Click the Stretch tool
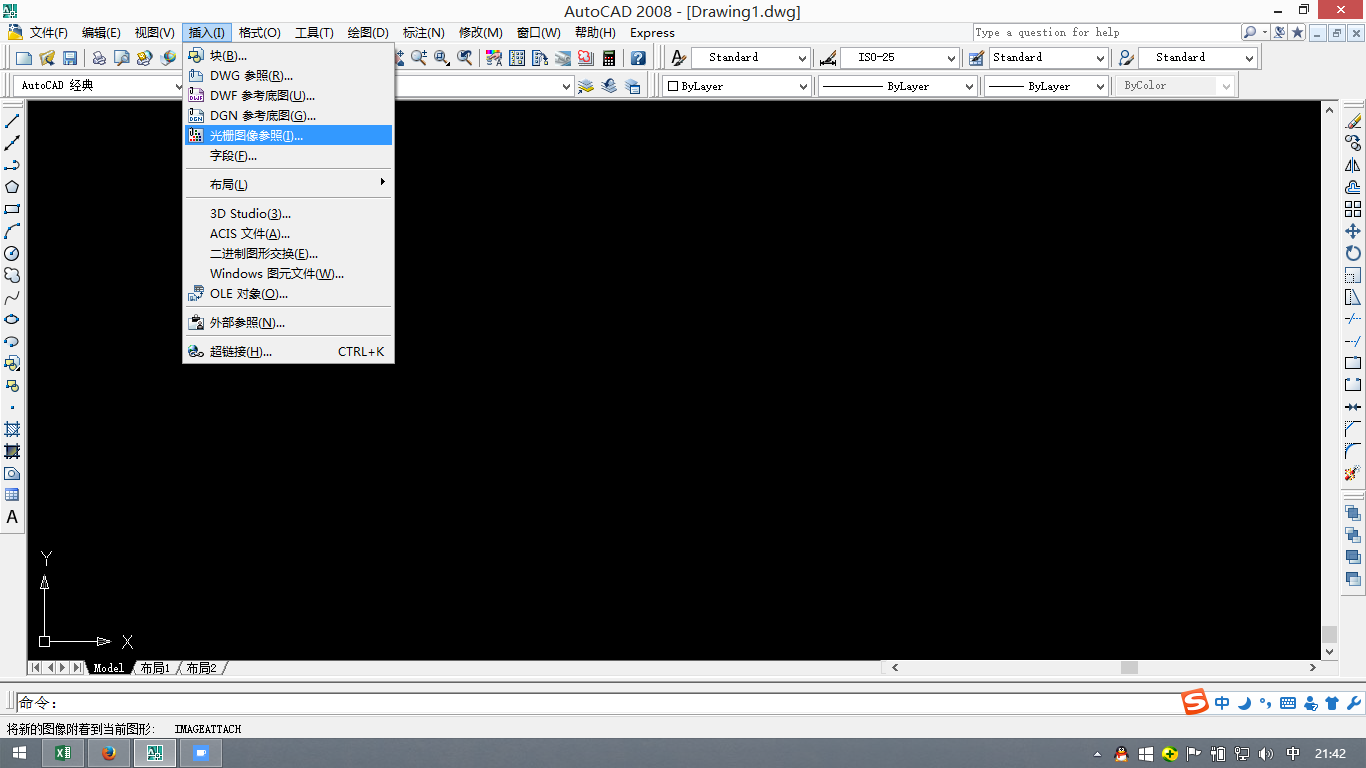This screenshot has width=1366, height=768. (x=1353, y=297)
